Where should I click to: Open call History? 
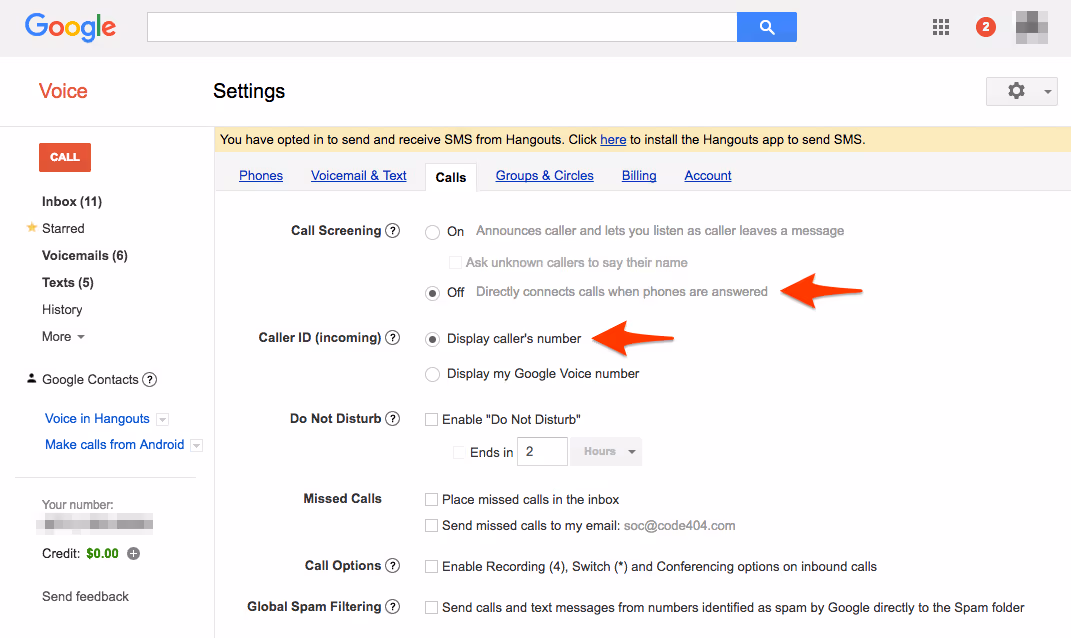tap(62, 309)
